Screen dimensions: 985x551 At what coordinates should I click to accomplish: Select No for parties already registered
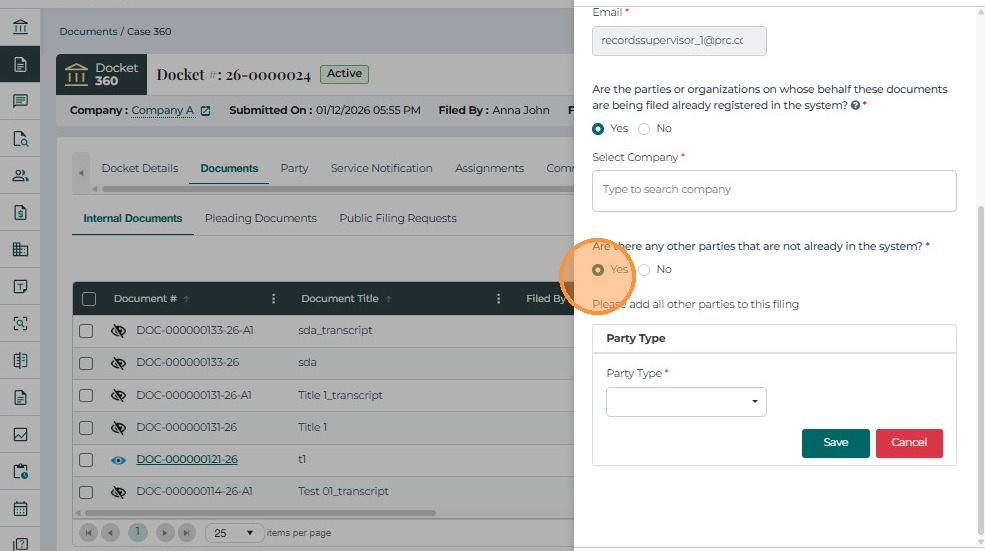(645, 129)
